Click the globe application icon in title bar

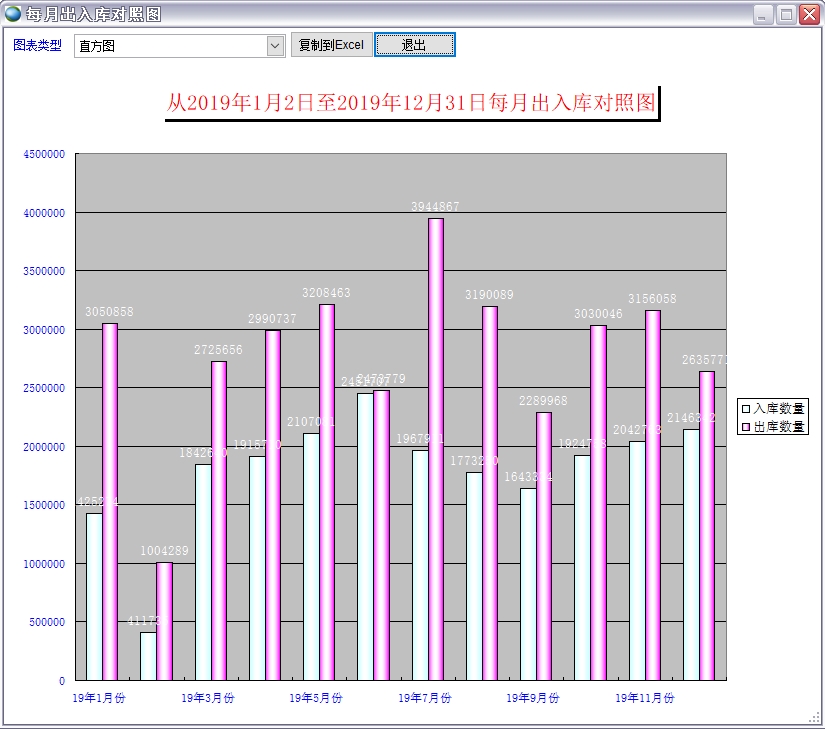13,14
